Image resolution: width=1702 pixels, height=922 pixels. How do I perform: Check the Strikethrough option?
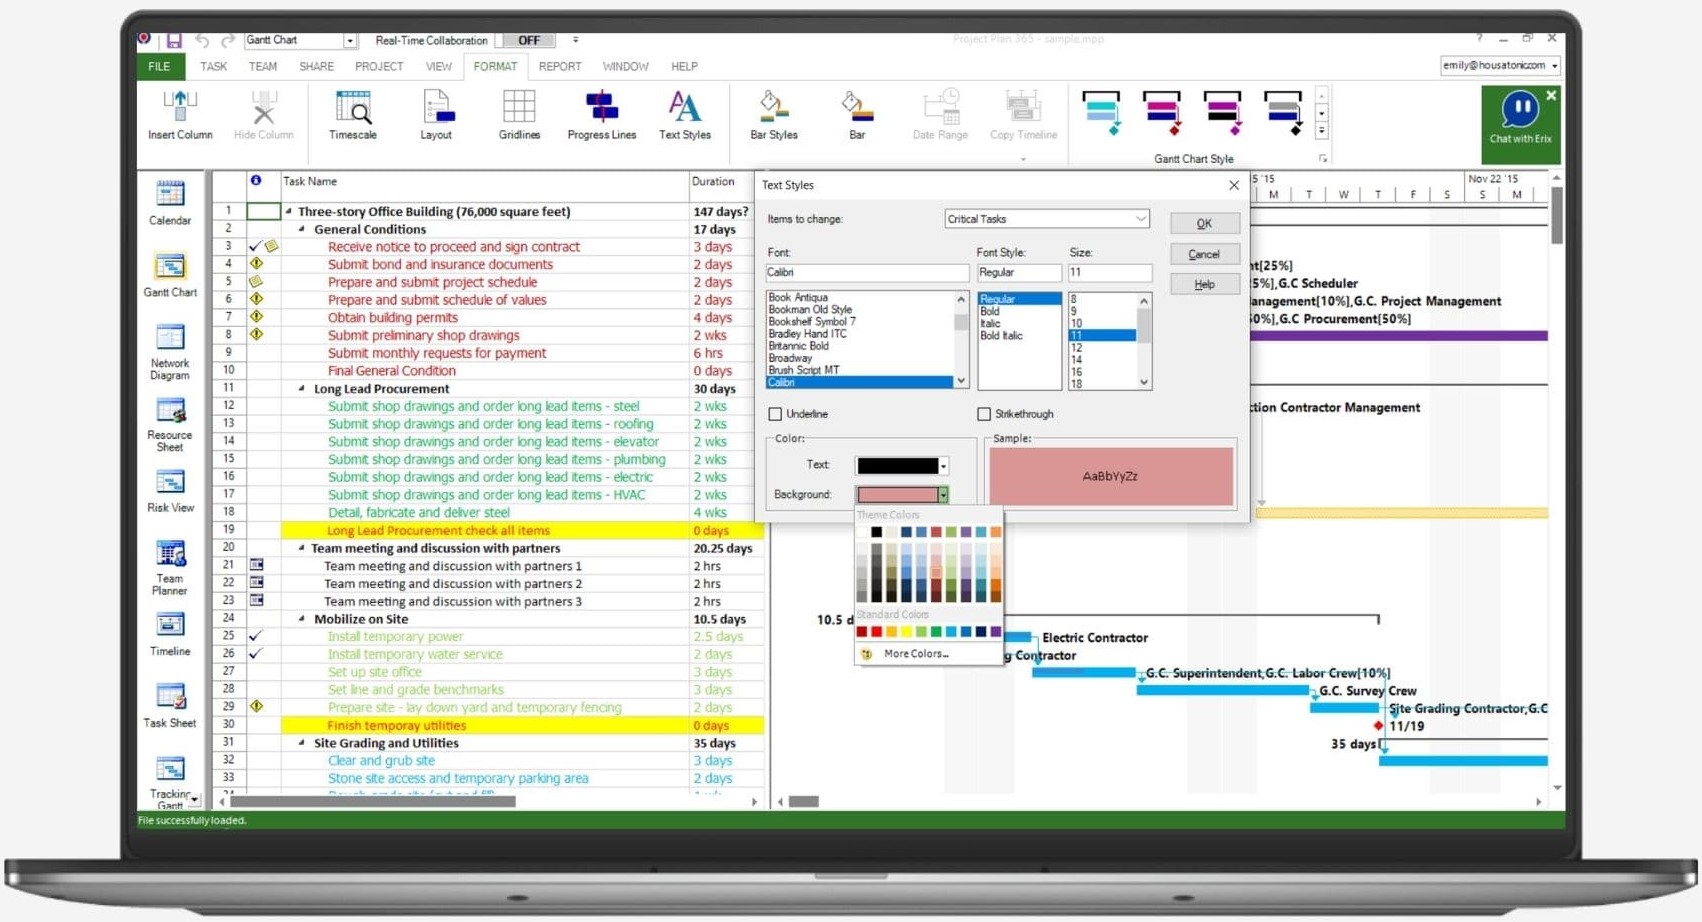[x=984, y=414]
